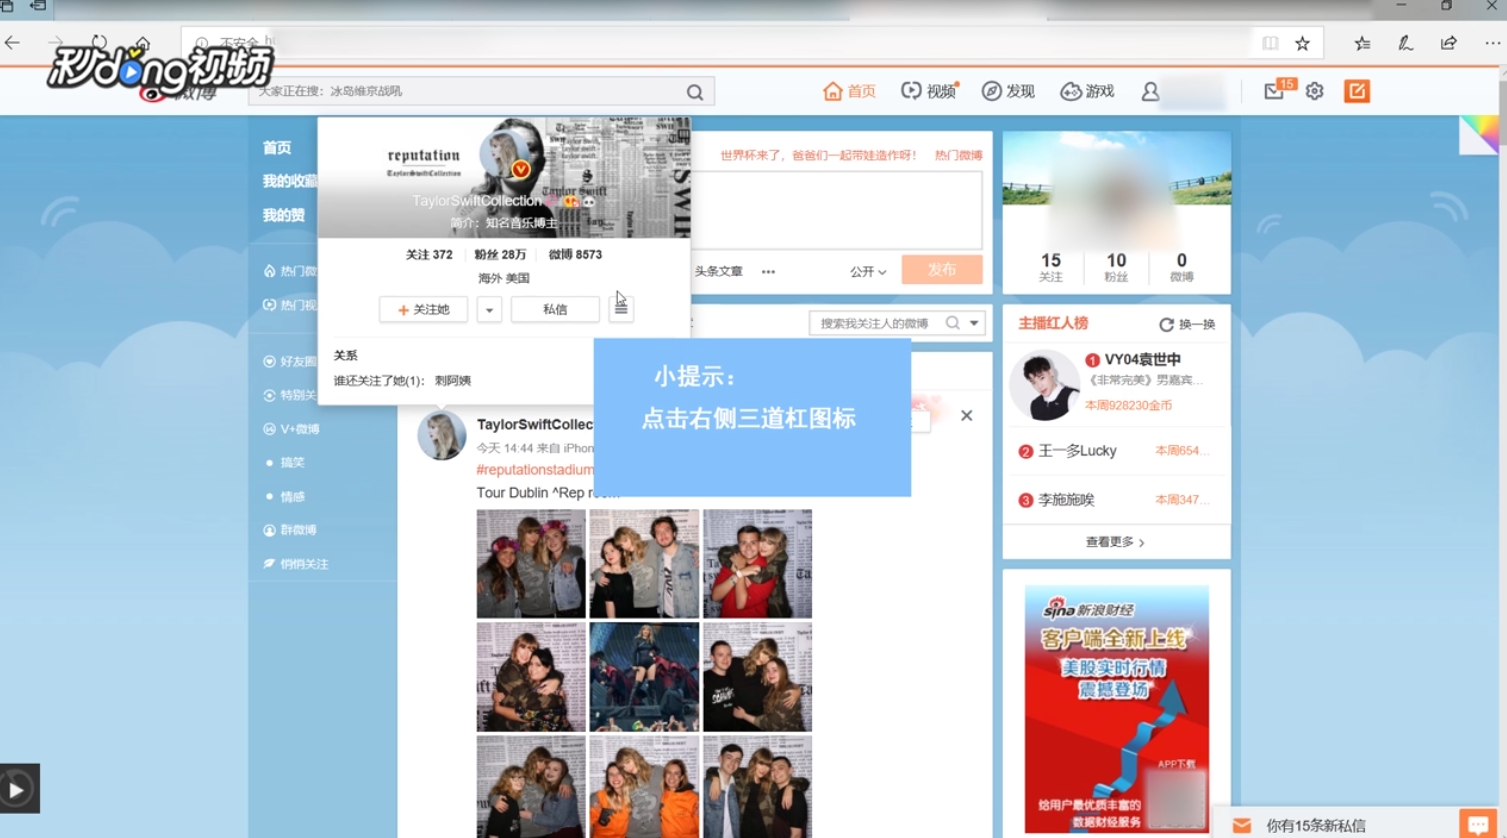Click 查看更多 under the ranking list
Screen dimensions: 1507x838
click(1115, 542)
